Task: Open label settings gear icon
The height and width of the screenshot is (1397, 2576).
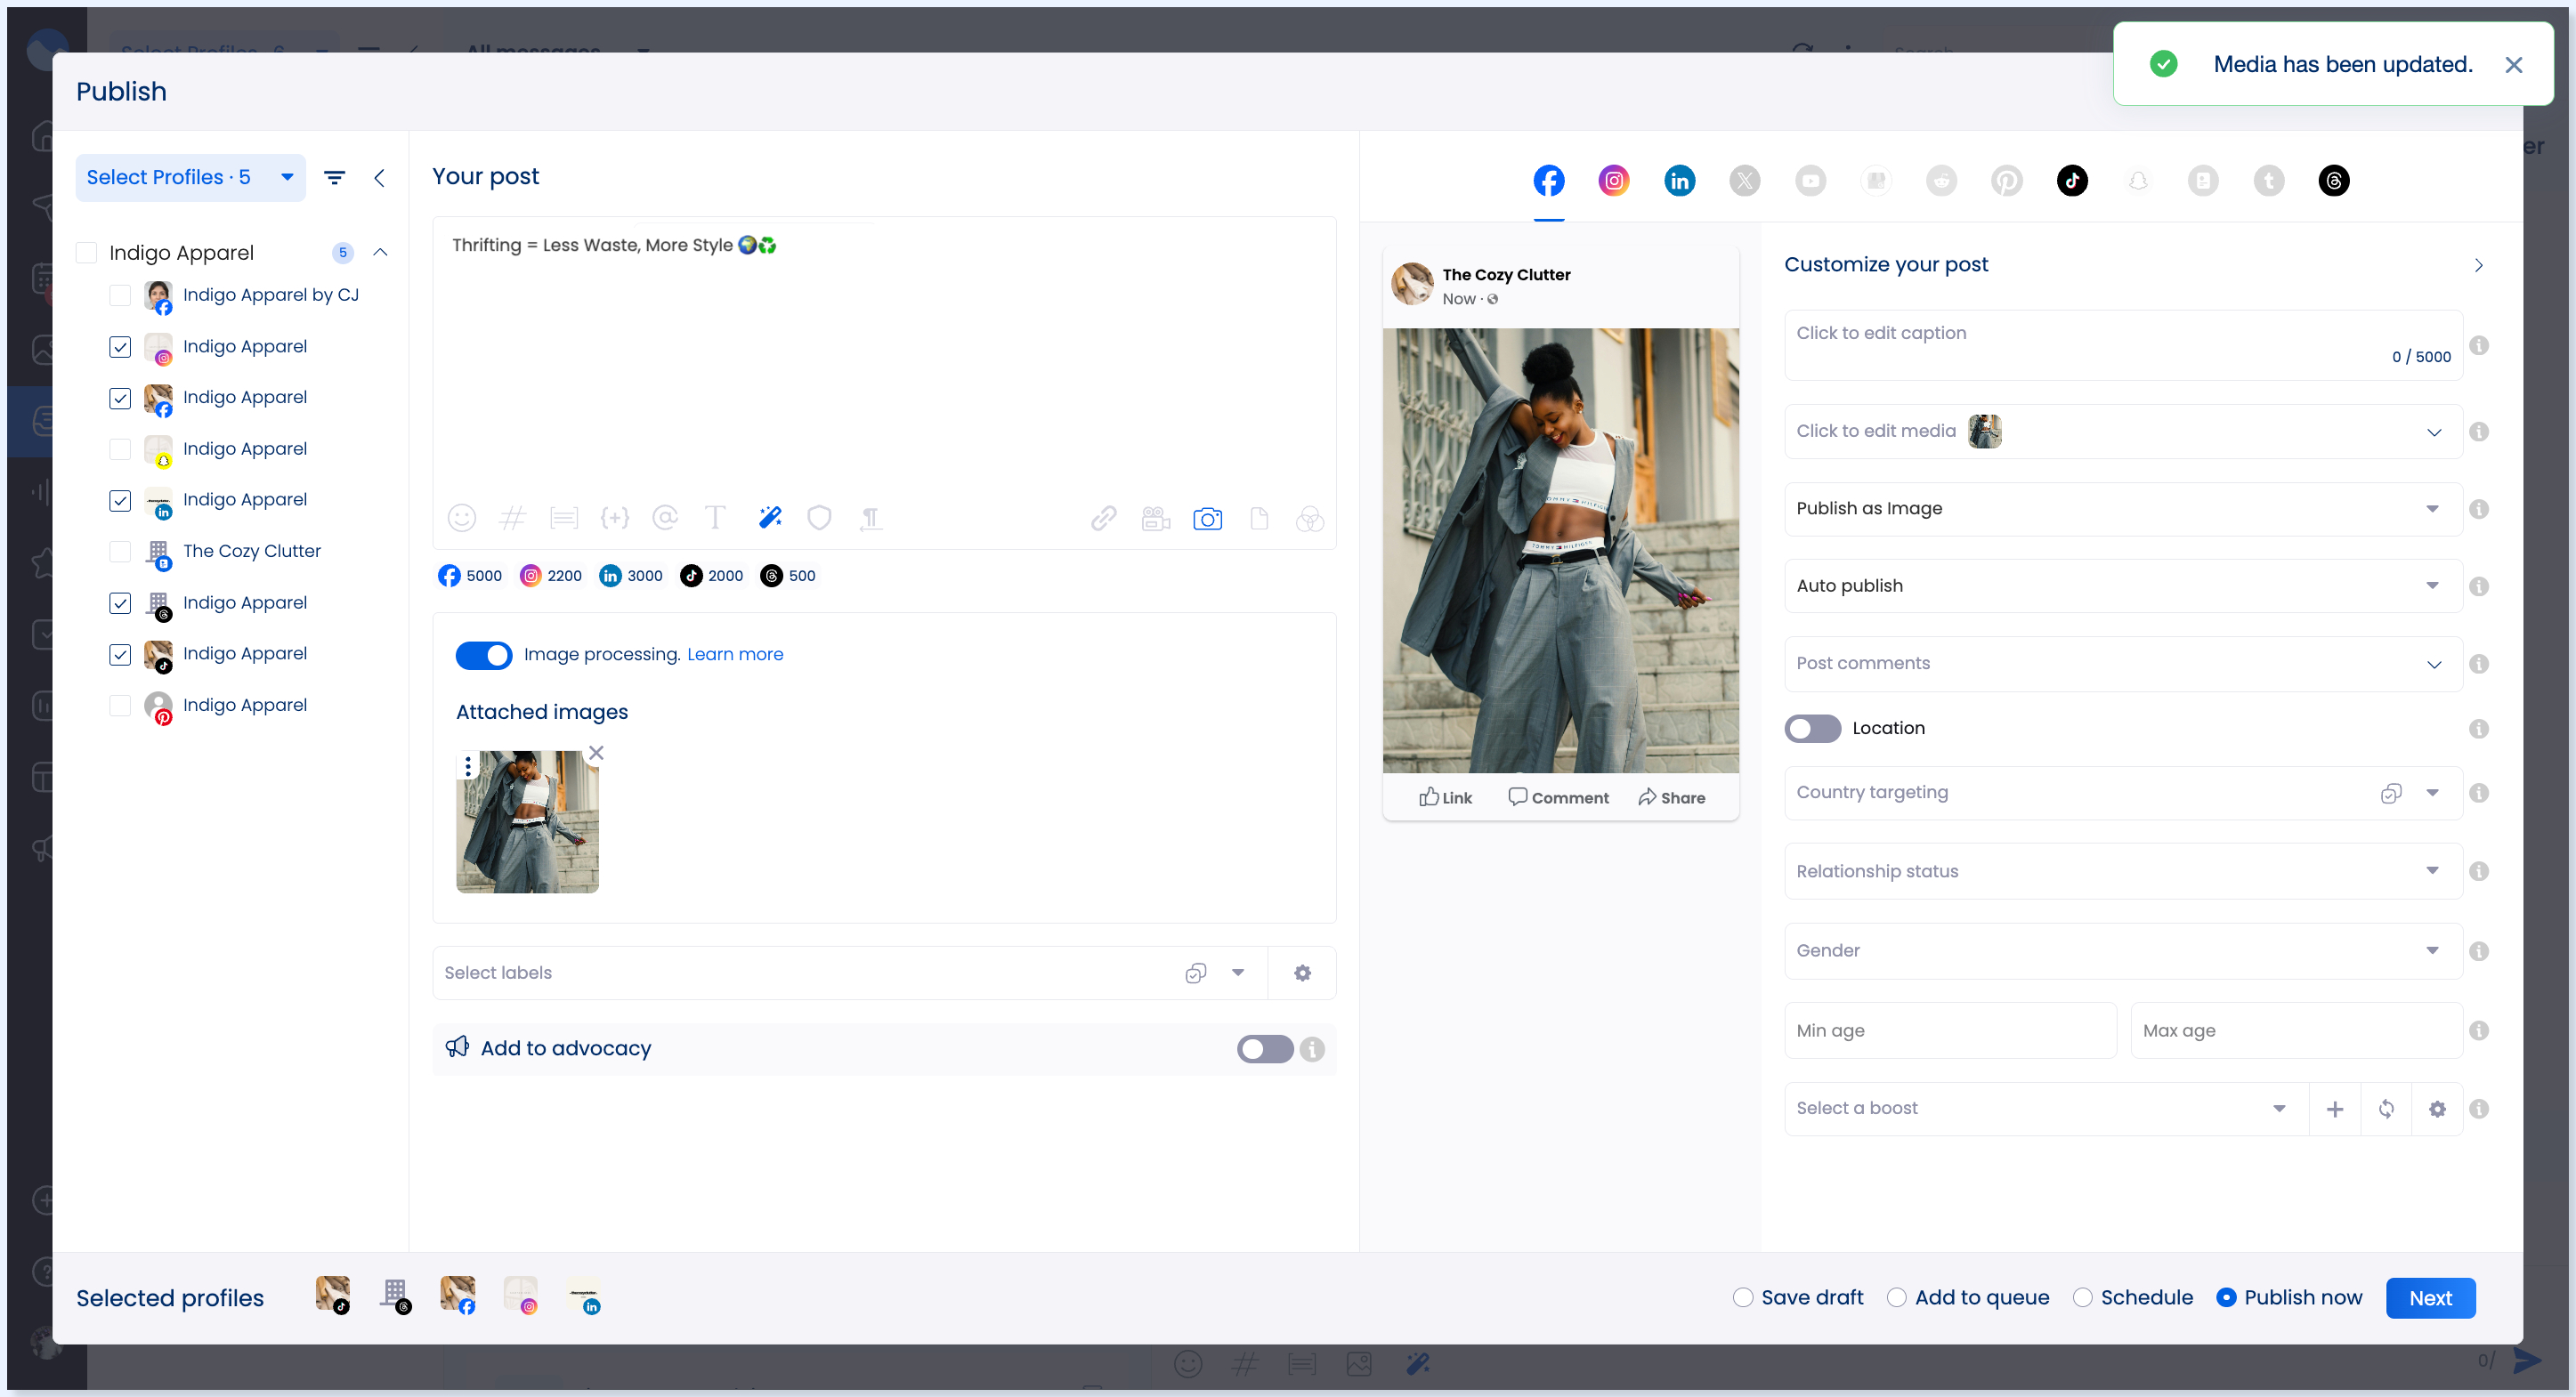Action: 1302,973
